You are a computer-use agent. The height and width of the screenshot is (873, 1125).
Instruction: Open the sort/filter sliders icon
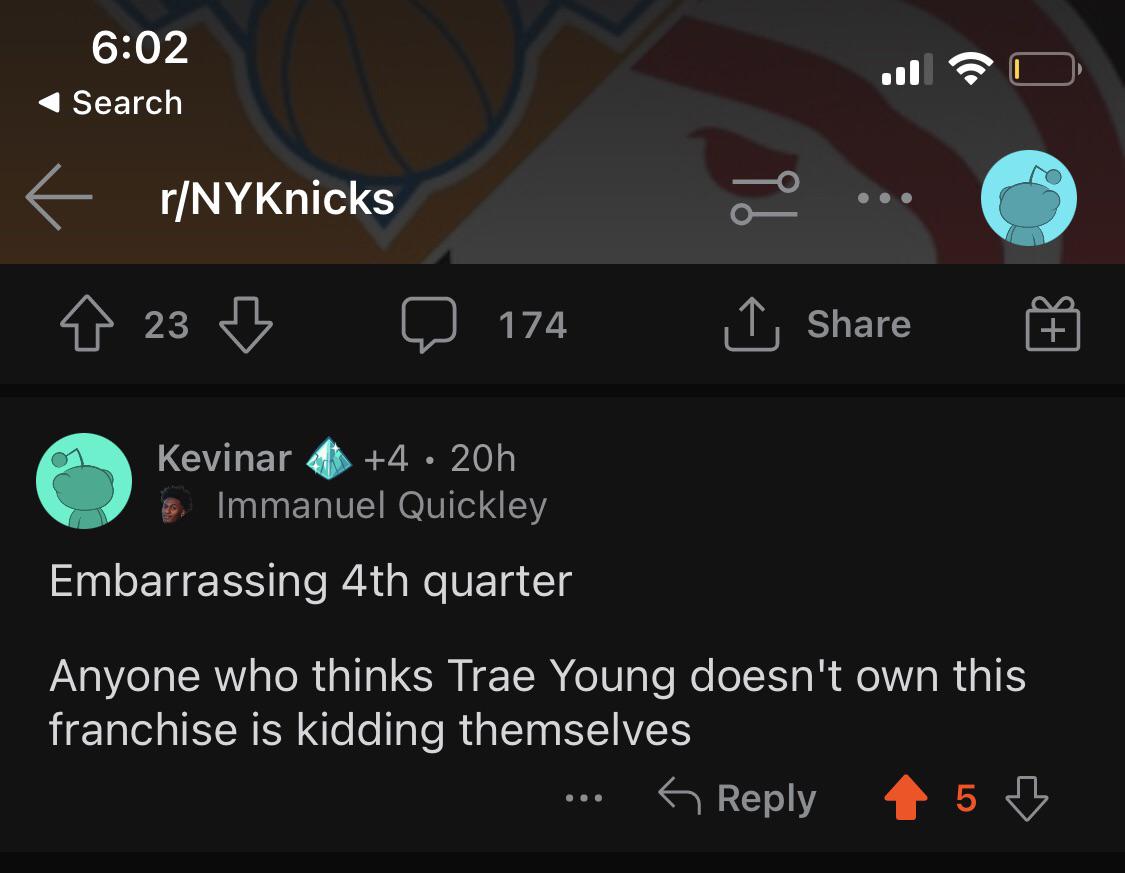tap(765, 198)
